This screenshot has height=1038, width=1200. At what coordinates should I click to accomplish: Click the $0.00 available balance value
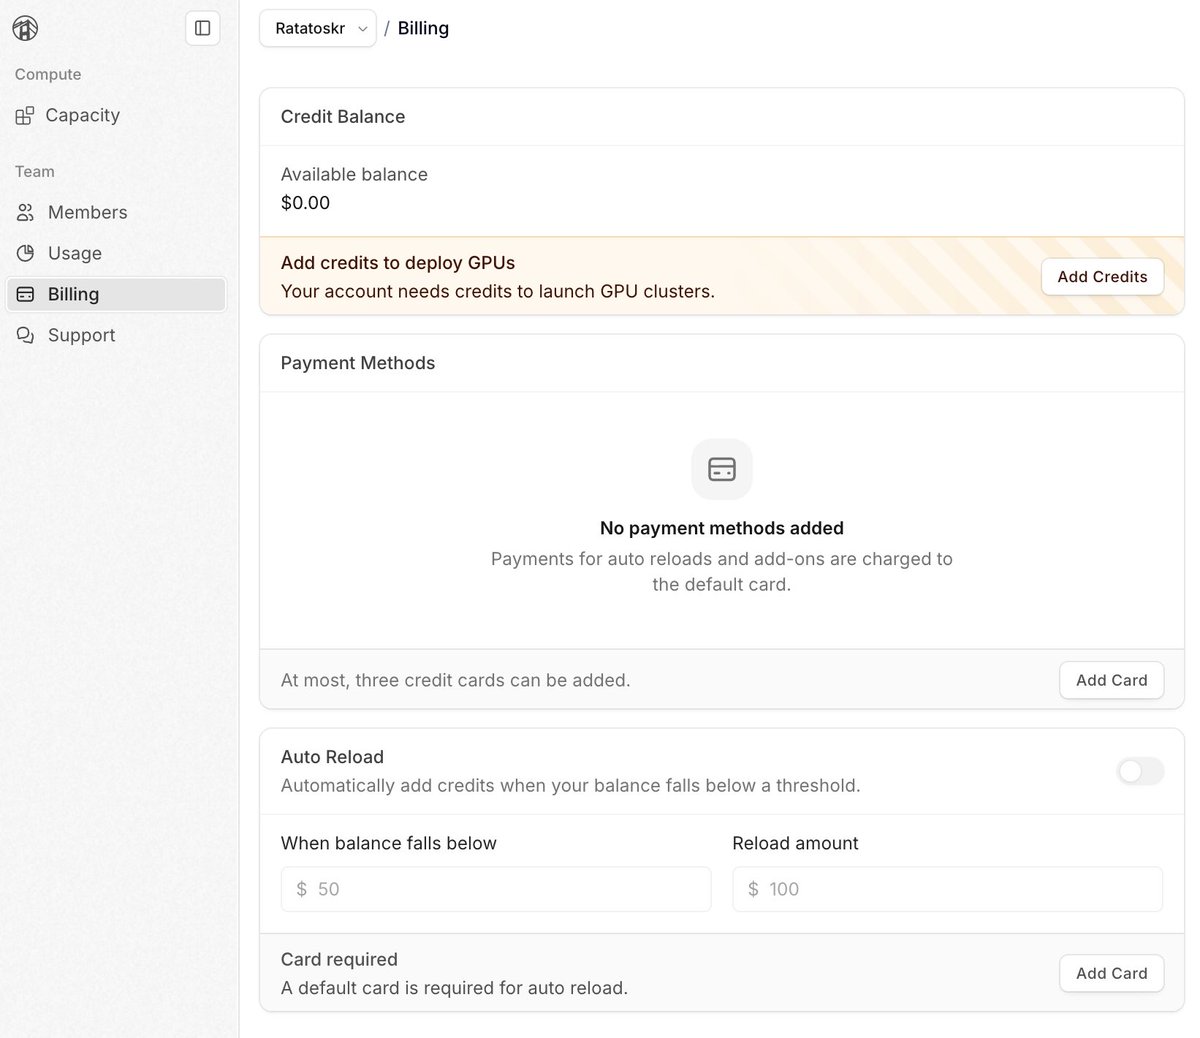(305, 203)
